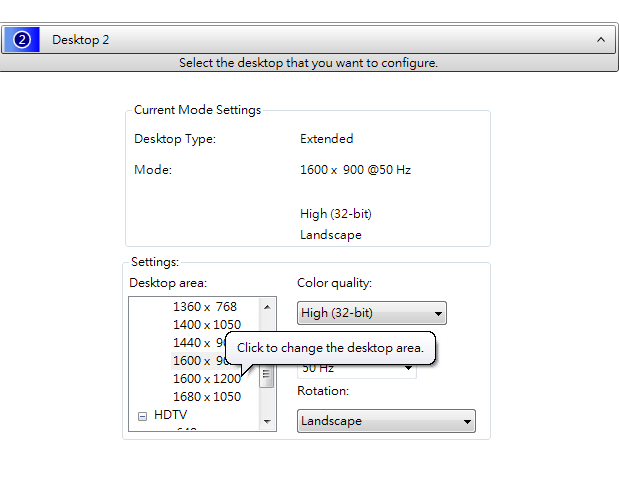Screen dimensions: 619x486
Task: Collapse the Desktop 2 selector chevron
Action: pos(601,39)
